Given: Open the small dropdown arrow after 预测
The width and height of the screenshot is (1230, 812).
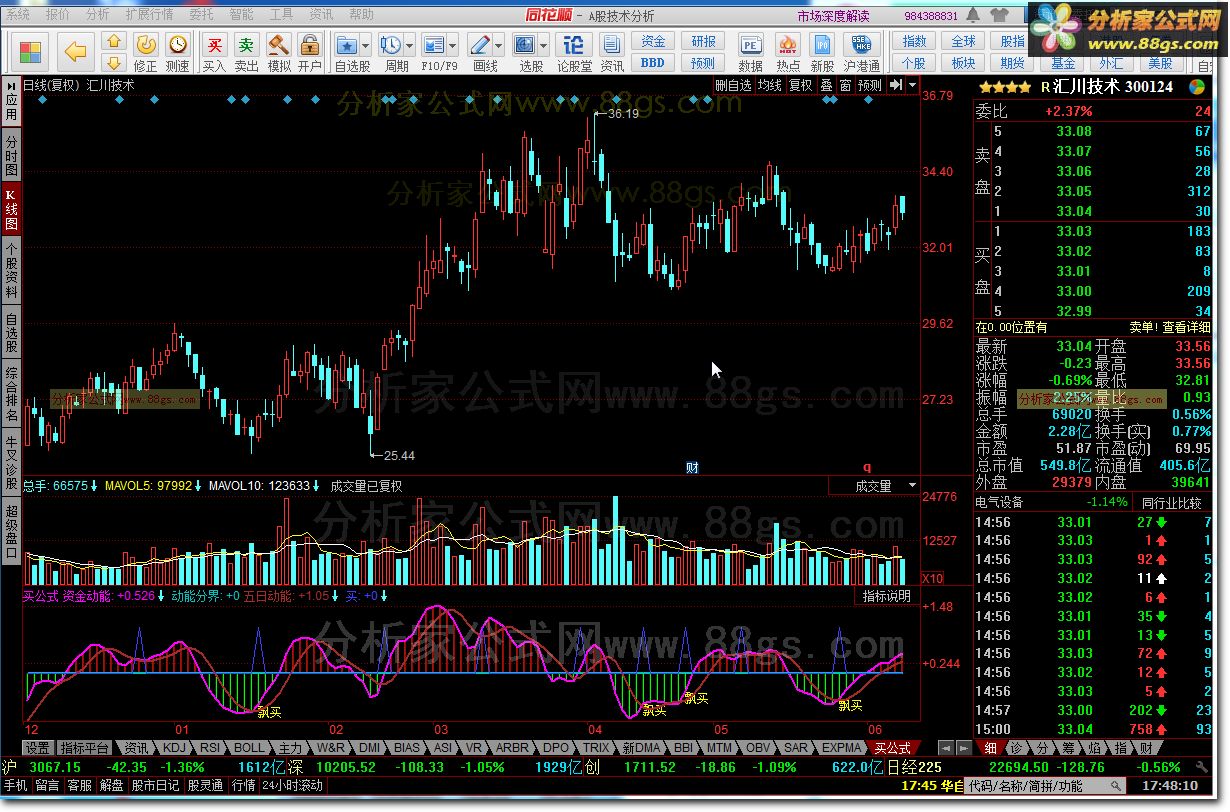Looking at the screenshot, I should (x=912, y=86).
